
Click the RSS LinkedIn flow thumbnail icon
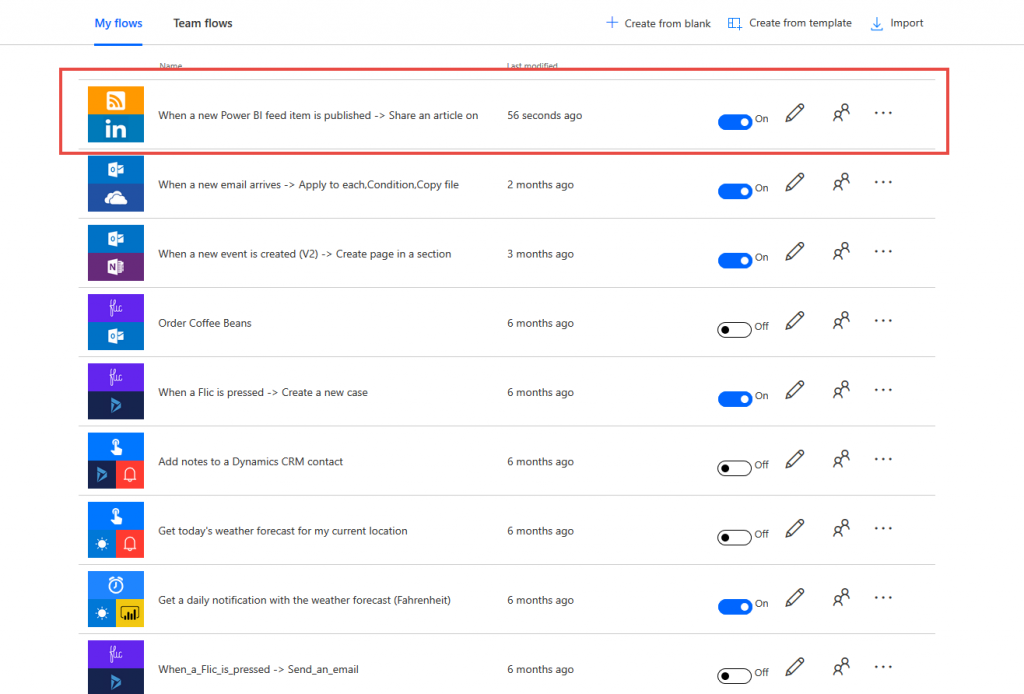coord(115,114)
